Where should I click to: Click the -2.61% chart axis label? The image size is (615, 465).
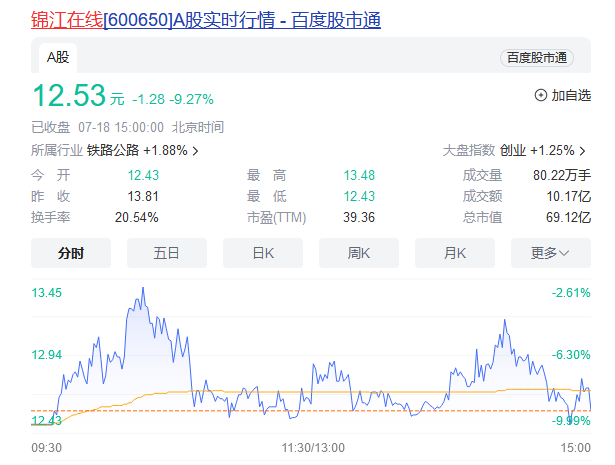[x=571, y=293]
